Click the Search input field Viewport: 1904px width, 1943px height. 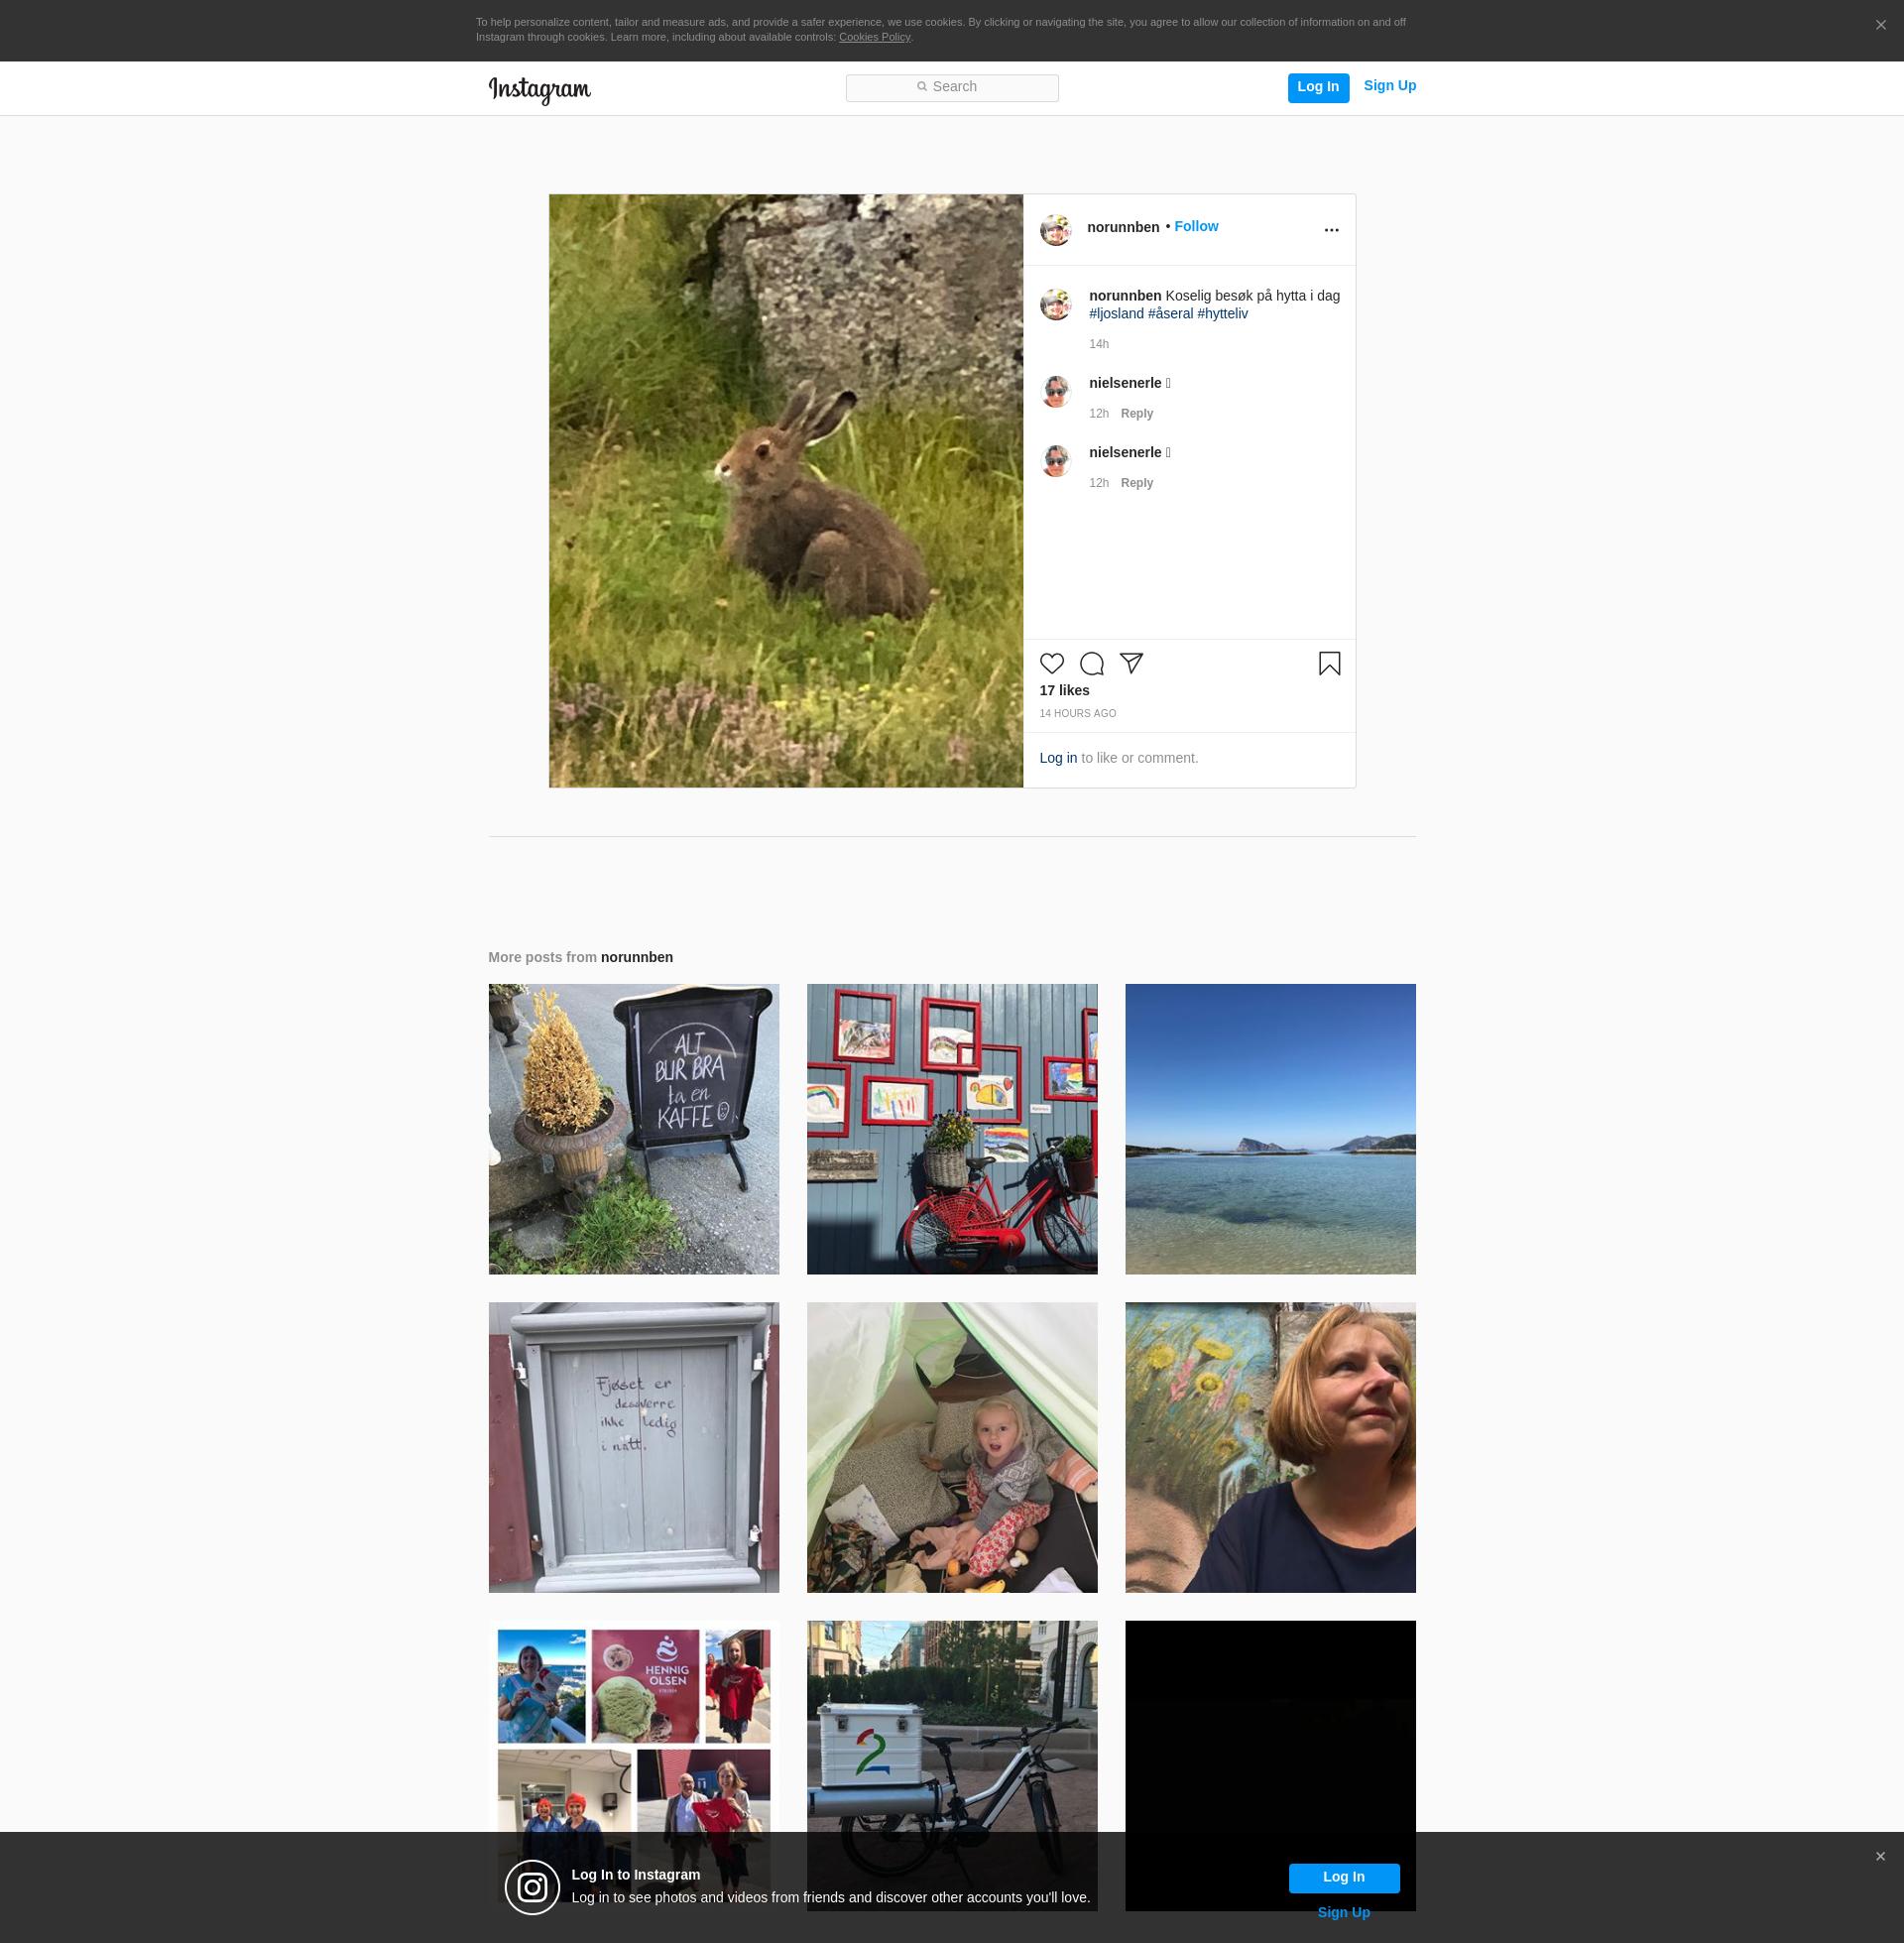(951, 88)
